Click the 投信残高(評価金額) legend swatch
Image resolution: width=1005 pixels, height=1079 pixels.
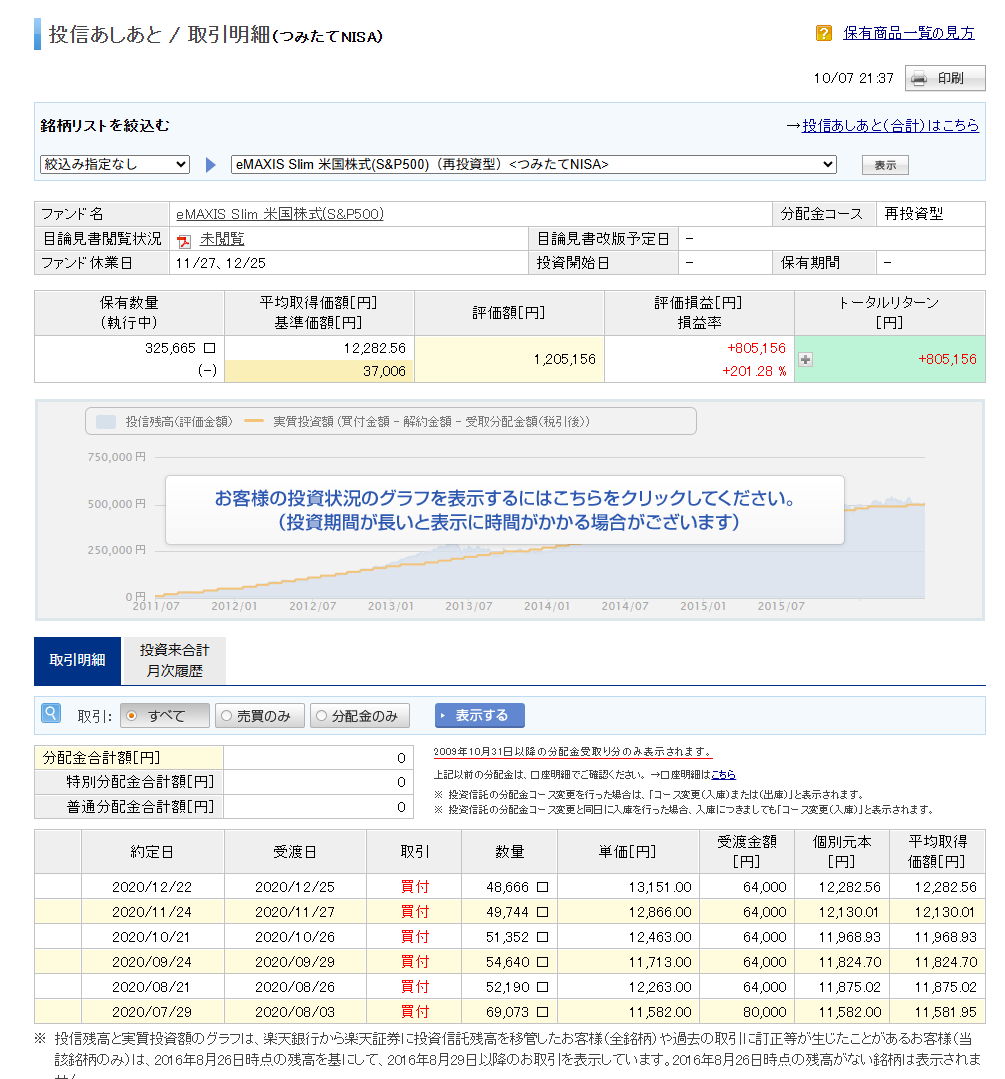pos(105,422)
